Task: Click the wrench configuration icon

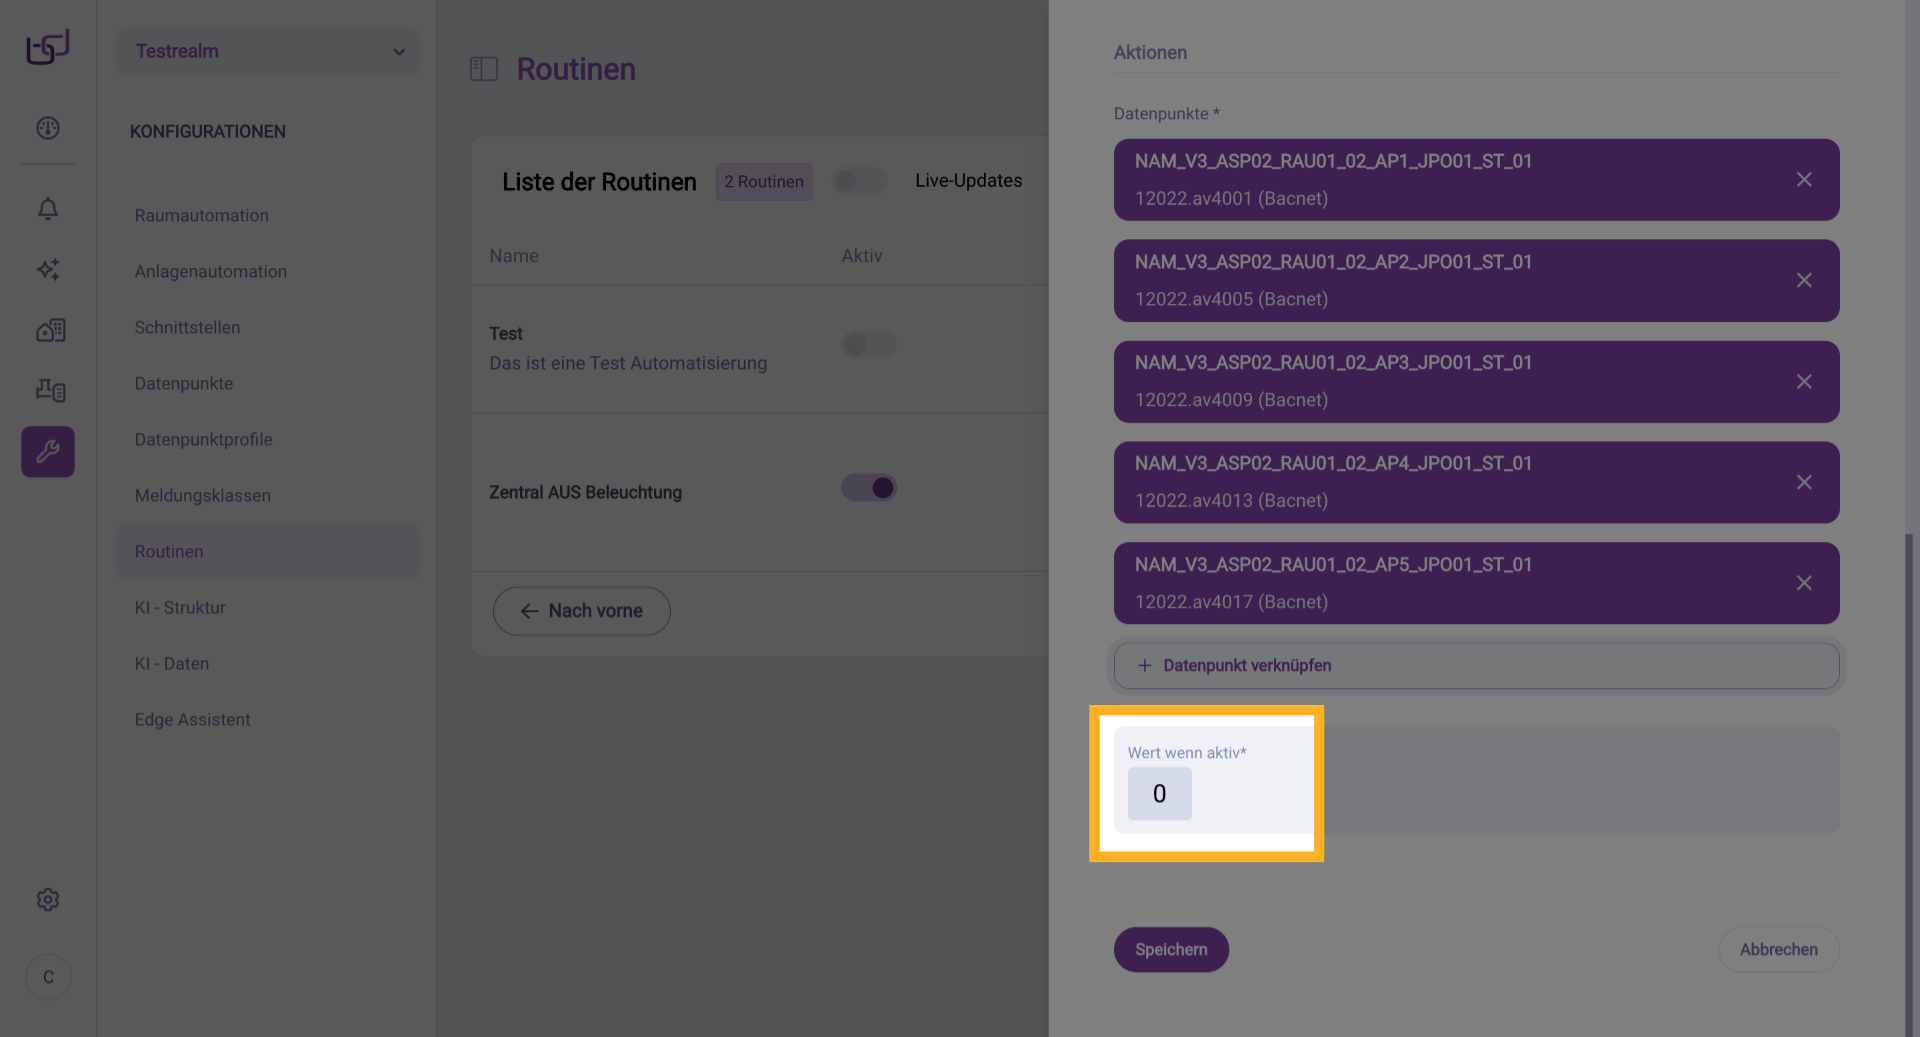Action: pyautogui.click(x=48, y=452)
